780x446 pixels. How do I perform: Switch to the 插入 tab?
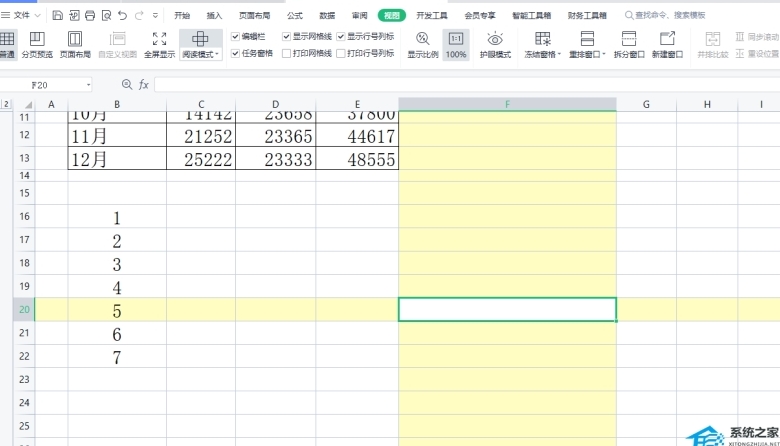click(x=214, y=15)
